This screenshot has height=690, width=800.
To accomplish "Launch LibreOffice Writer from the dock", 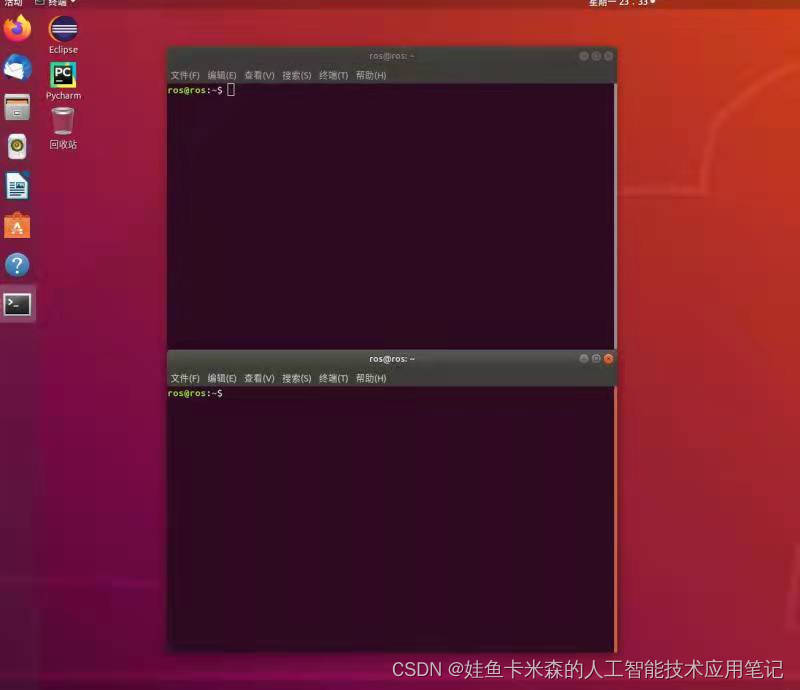I will 17,186.
